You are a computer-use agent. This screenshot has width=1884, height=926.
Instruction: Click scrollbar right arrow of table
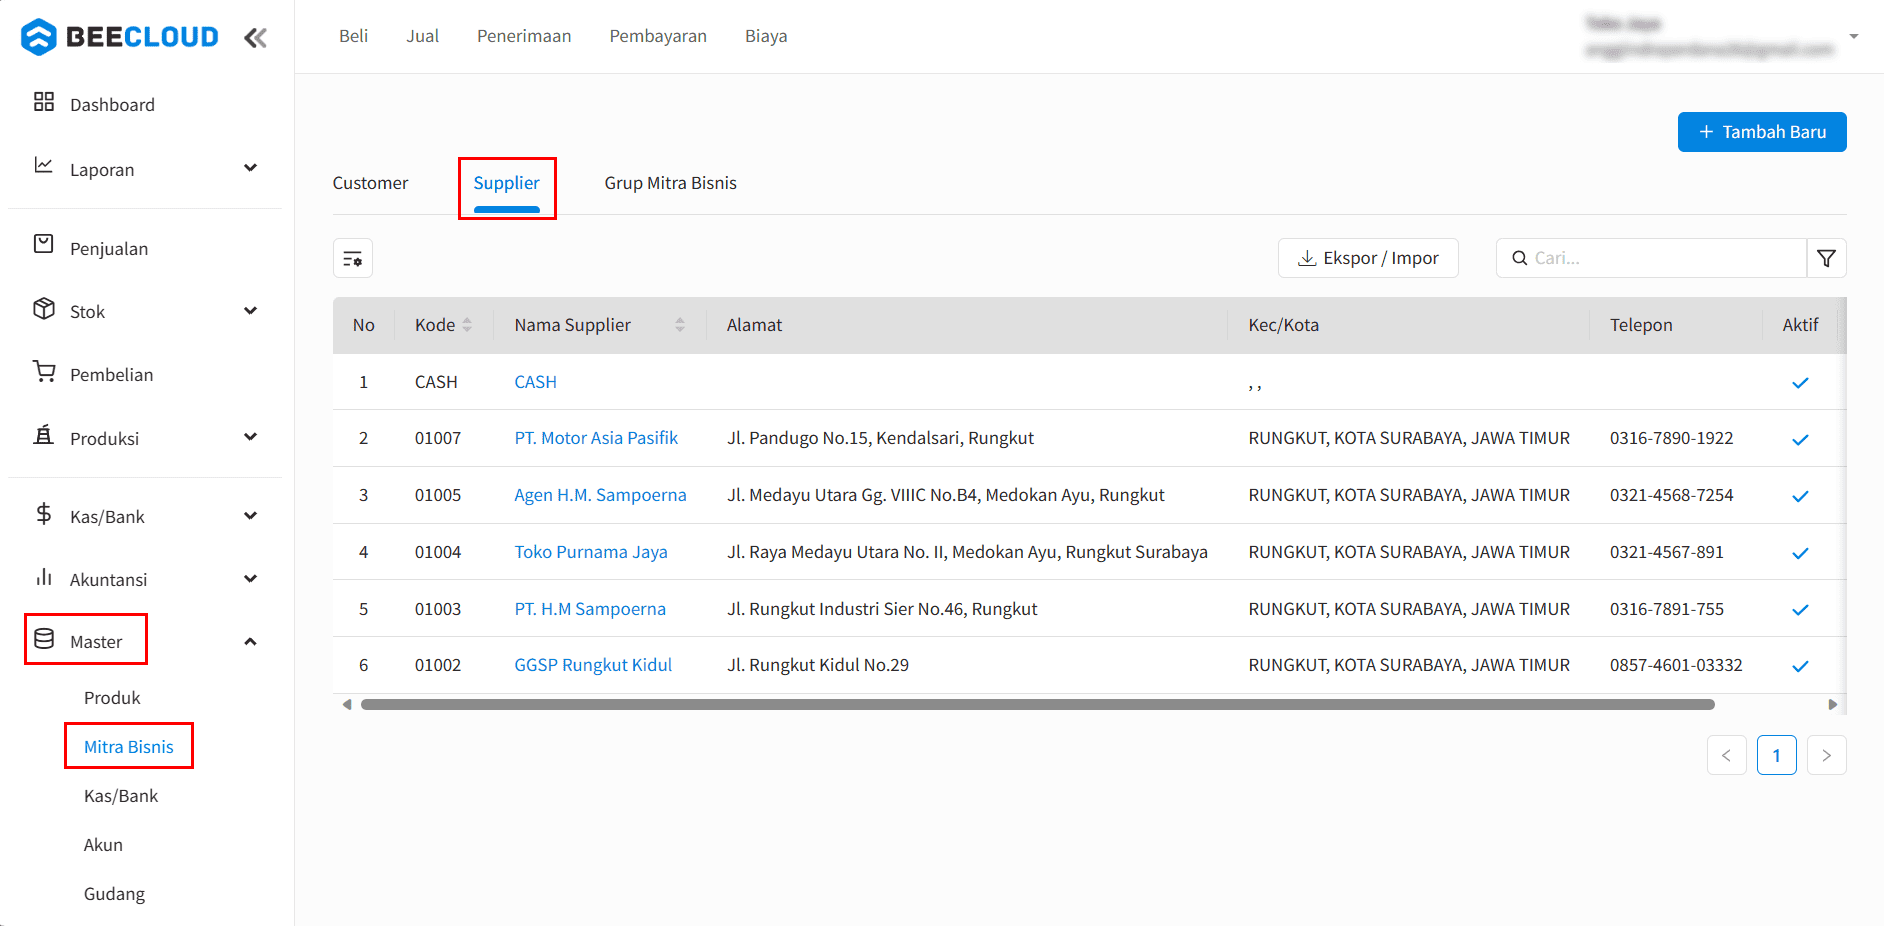1832,704
